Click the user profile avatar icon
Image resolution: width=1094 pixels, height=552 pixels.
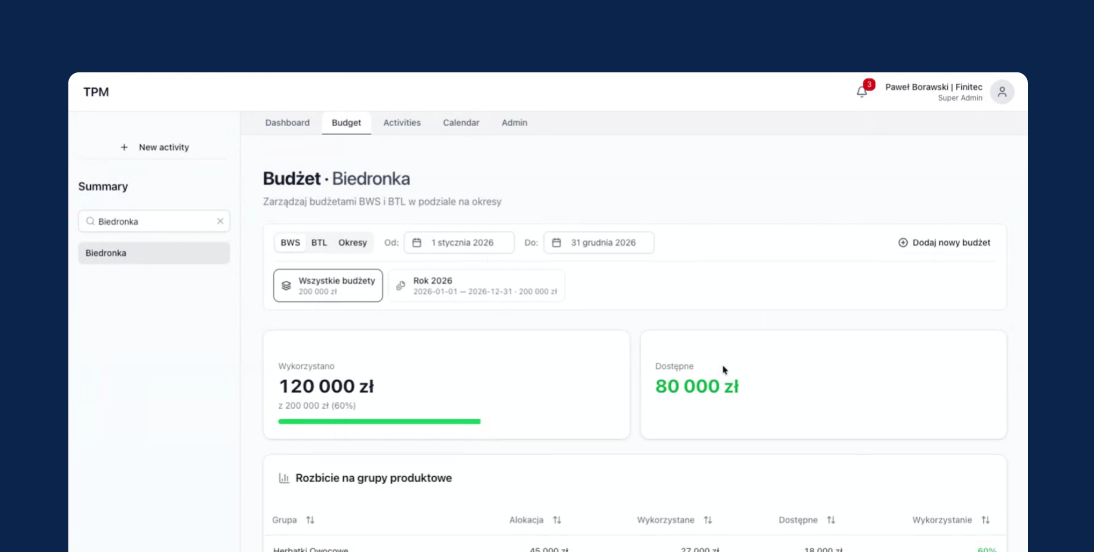coord(1002,92)
